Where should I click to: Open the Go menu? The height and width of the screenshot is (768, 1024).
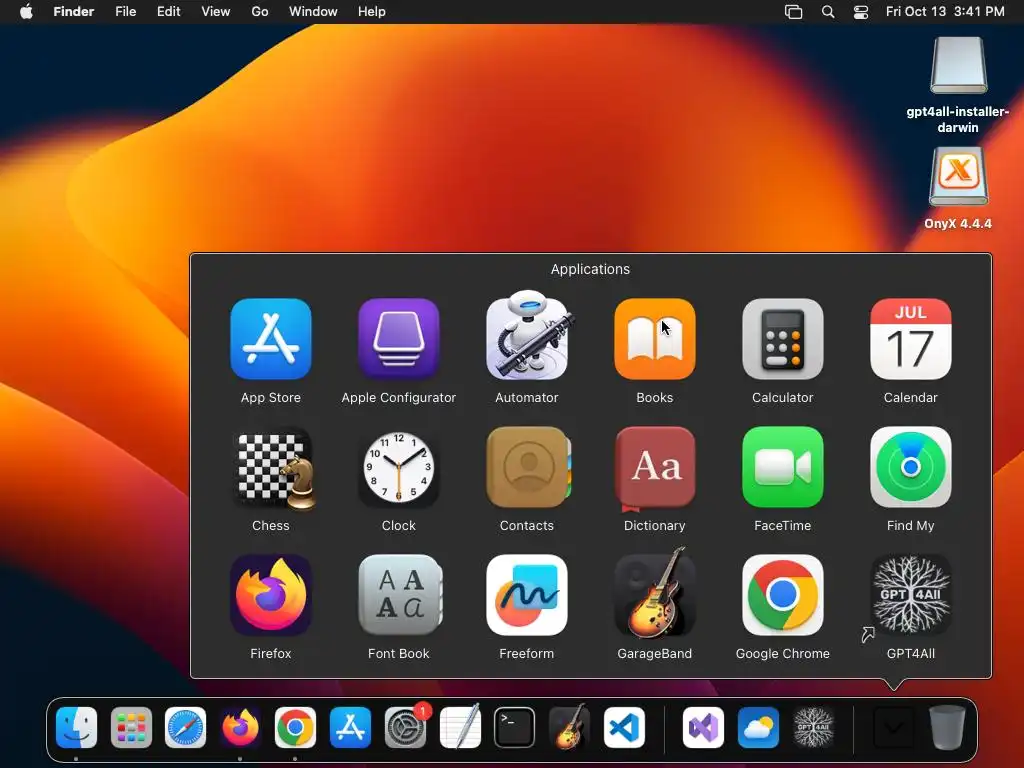[260, 12]
